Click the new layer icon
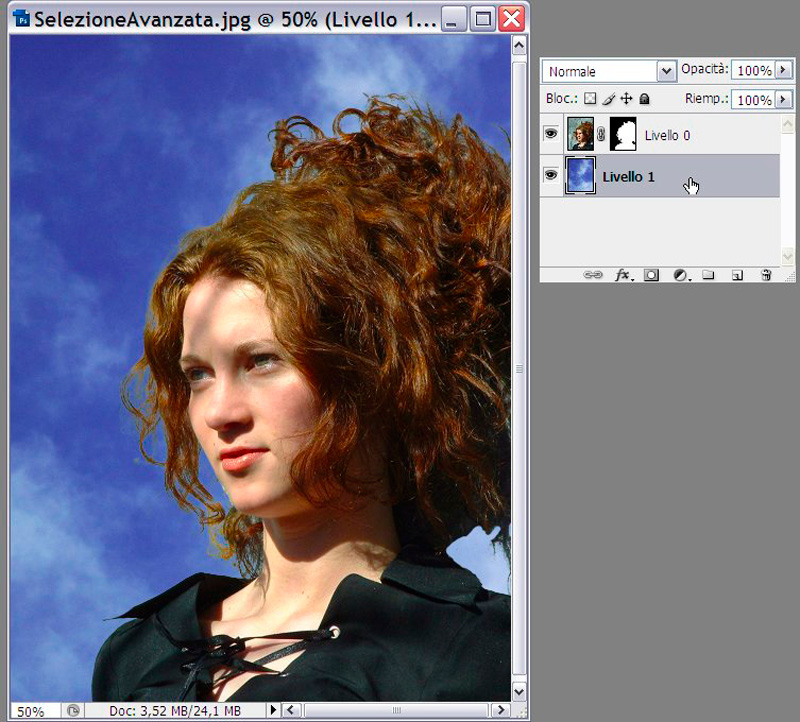The image size is (800, 722). [737, 274]
